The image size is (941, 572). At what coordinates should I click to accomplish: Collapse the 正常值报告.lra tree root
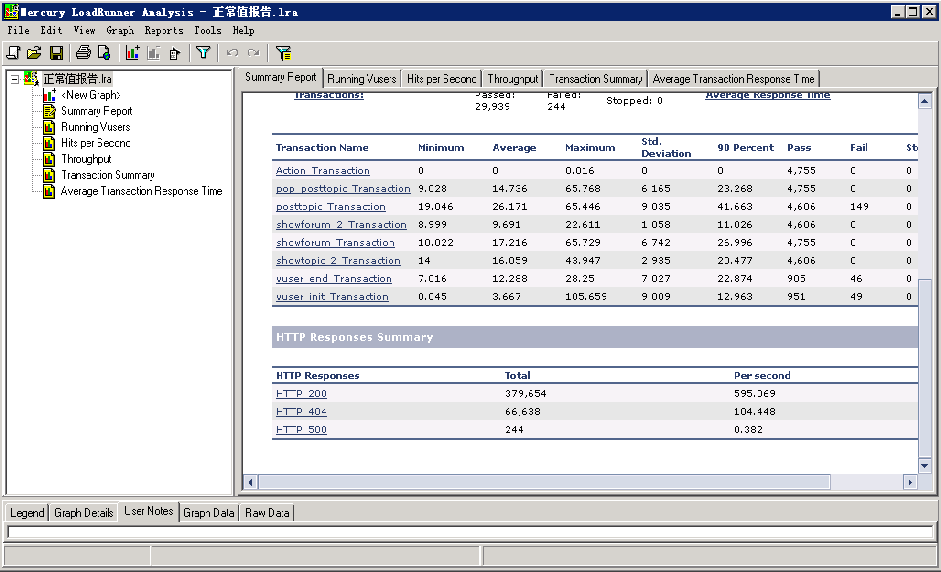[x=14, y=79]
